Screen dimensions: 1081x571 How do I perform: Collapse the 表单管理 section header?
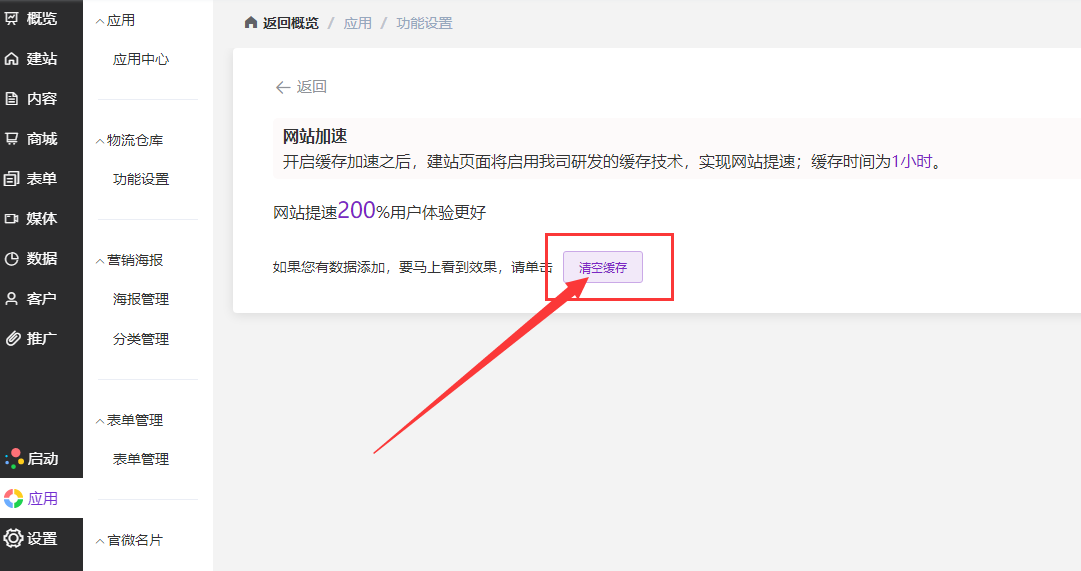tap(100, 421)
